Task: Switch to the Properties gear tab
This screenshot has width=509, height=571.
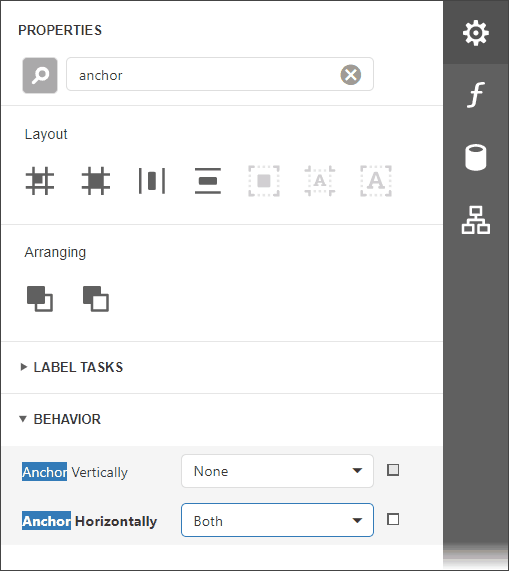Action: pos(476,33)
